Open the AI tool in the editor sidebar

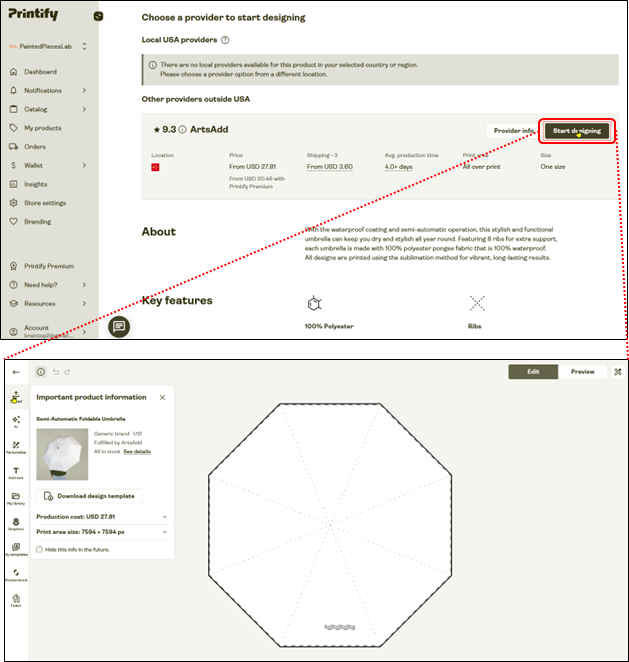pos(16,422)
